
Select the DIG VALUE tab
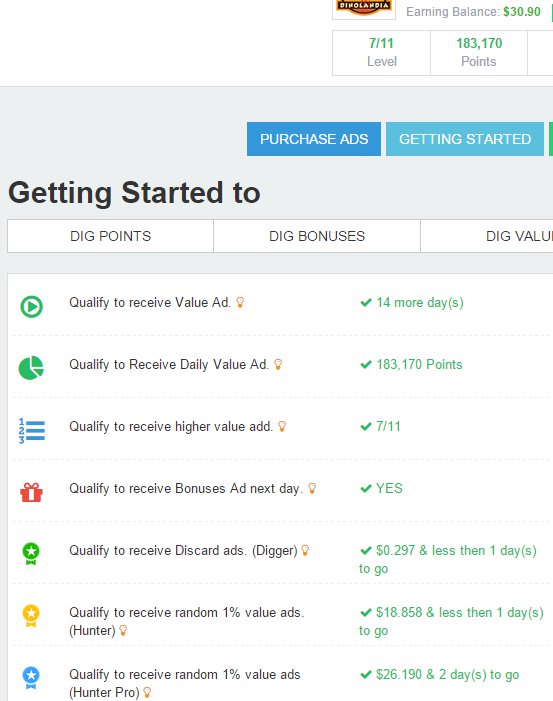[x=487, y=236]
